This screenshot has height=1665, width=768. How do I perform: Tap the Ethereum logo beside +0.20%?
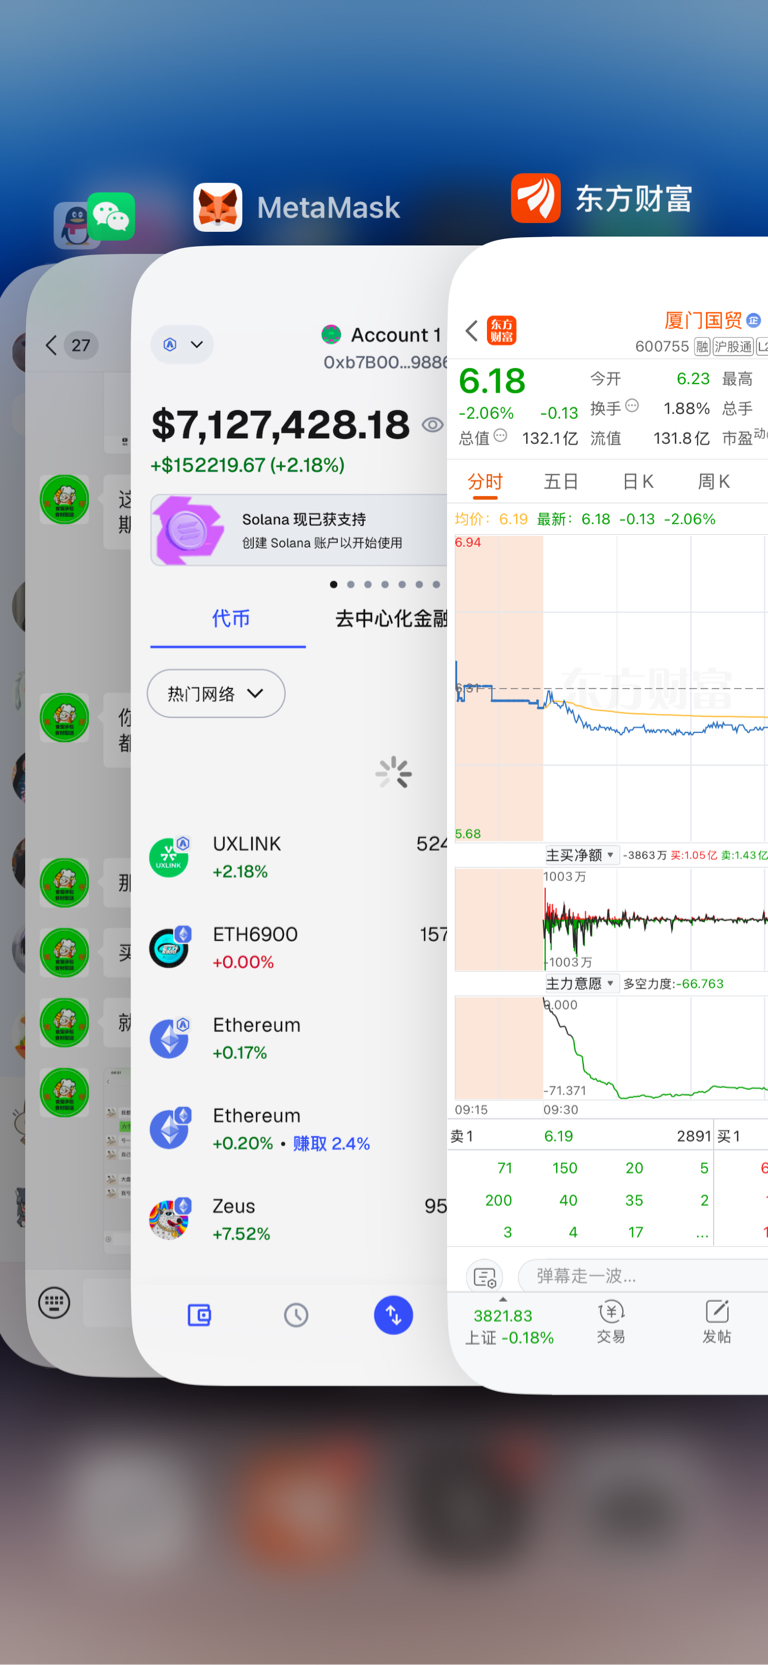coord(169,1129)
